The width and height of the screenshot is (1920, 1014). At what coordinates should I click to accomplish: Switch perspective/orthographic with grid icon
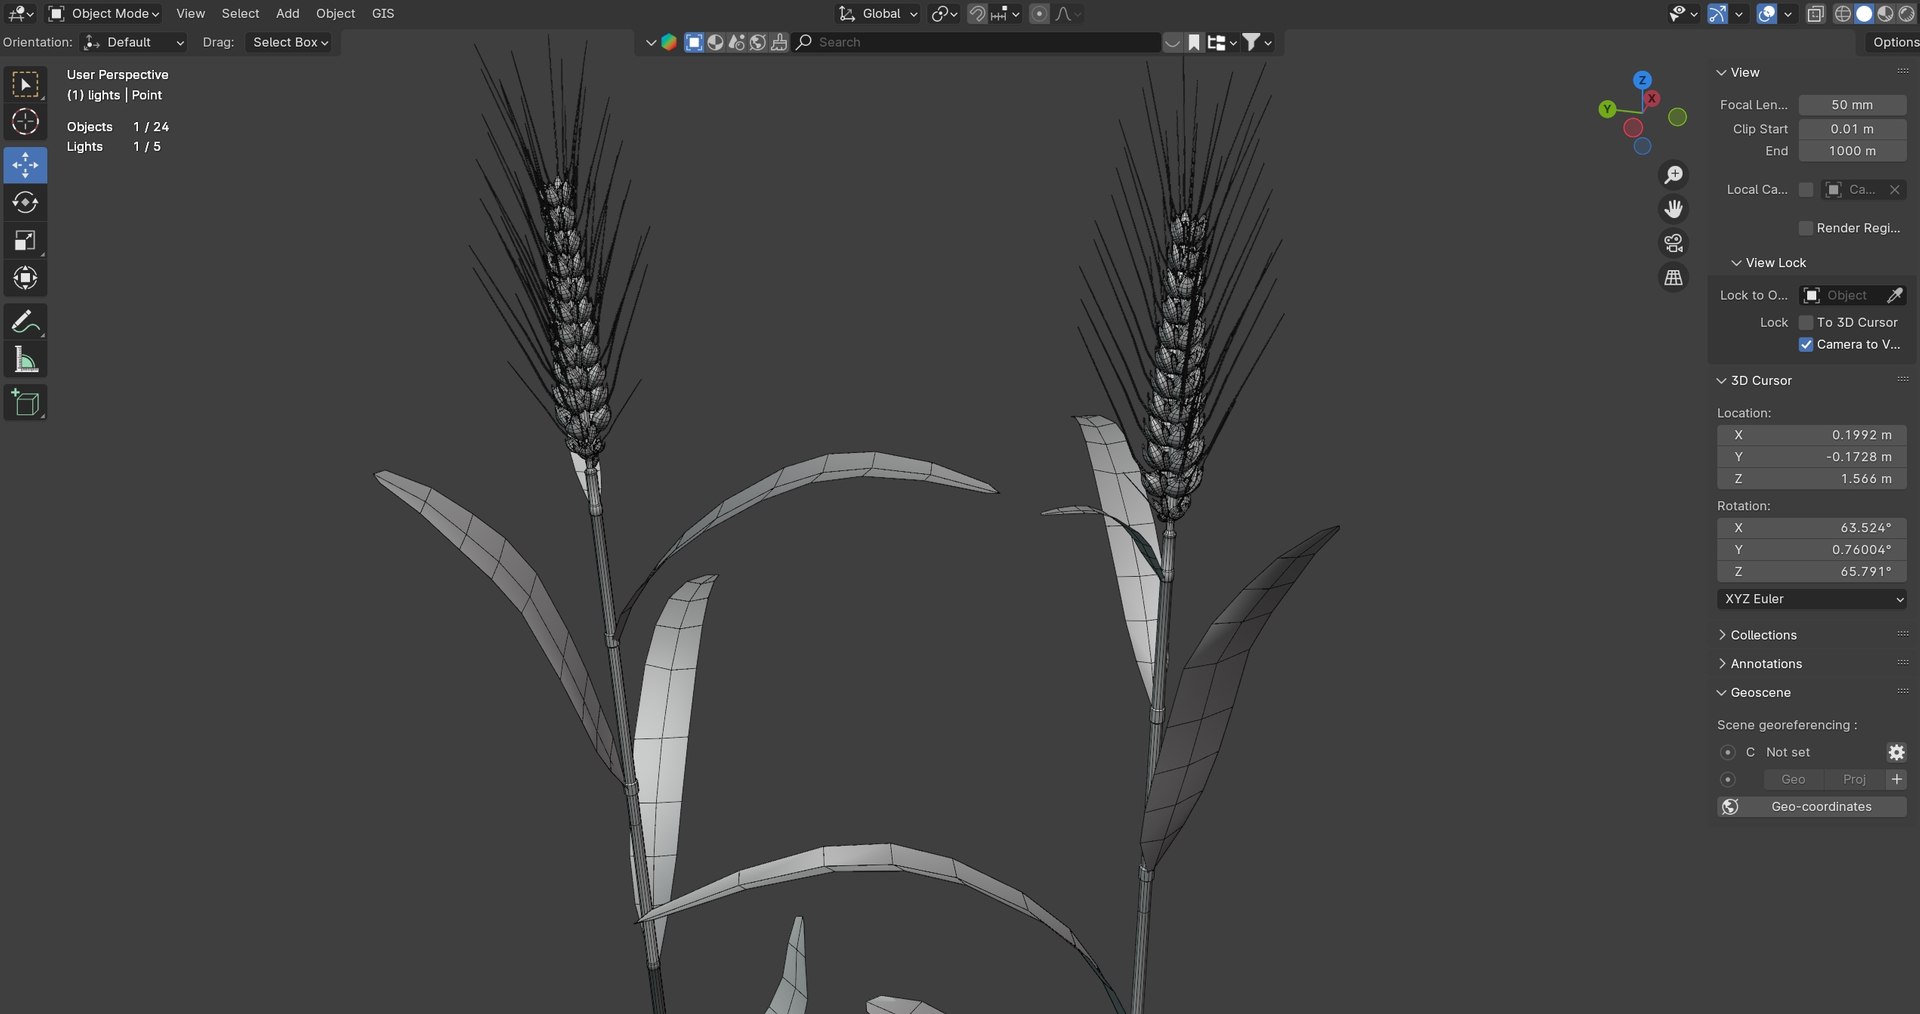click(x=1673, y=277)
